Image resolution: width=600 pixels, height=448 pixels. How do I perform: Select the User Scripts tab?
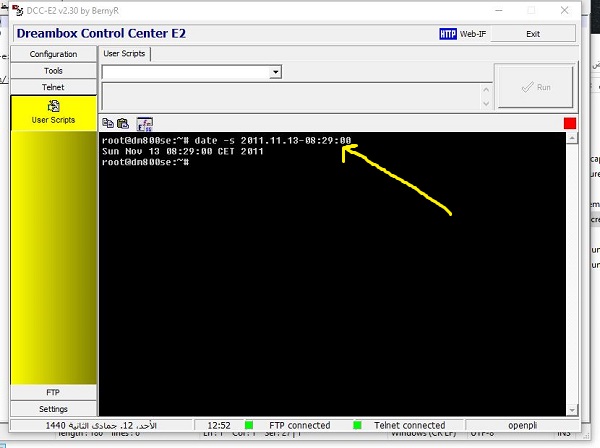124,54
